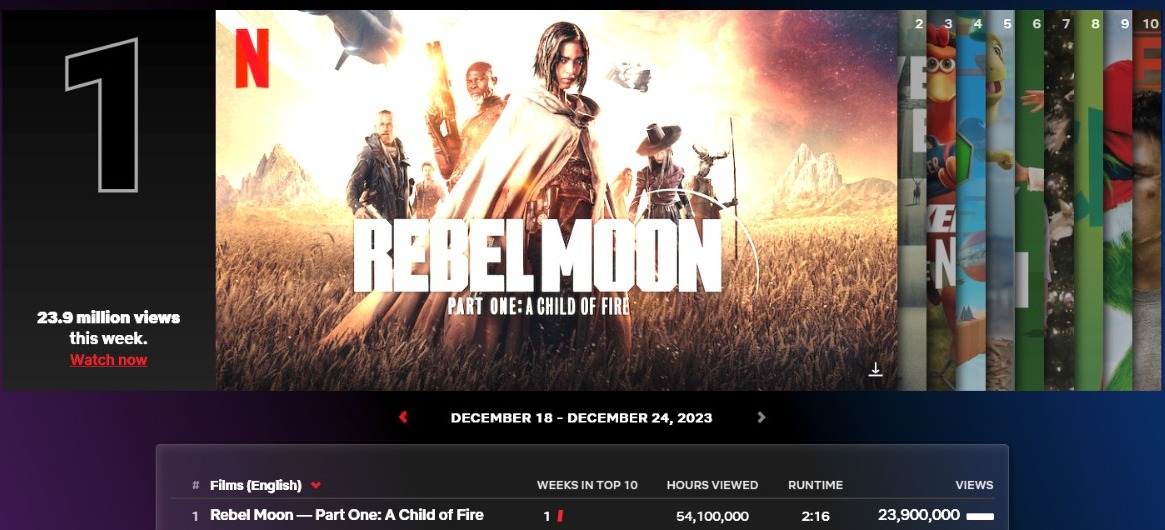Image resolution: width=1165 pixels, height=530 pixels.
Task: Select the rank 6 poster strip
Action: (x=1030, y=200)
